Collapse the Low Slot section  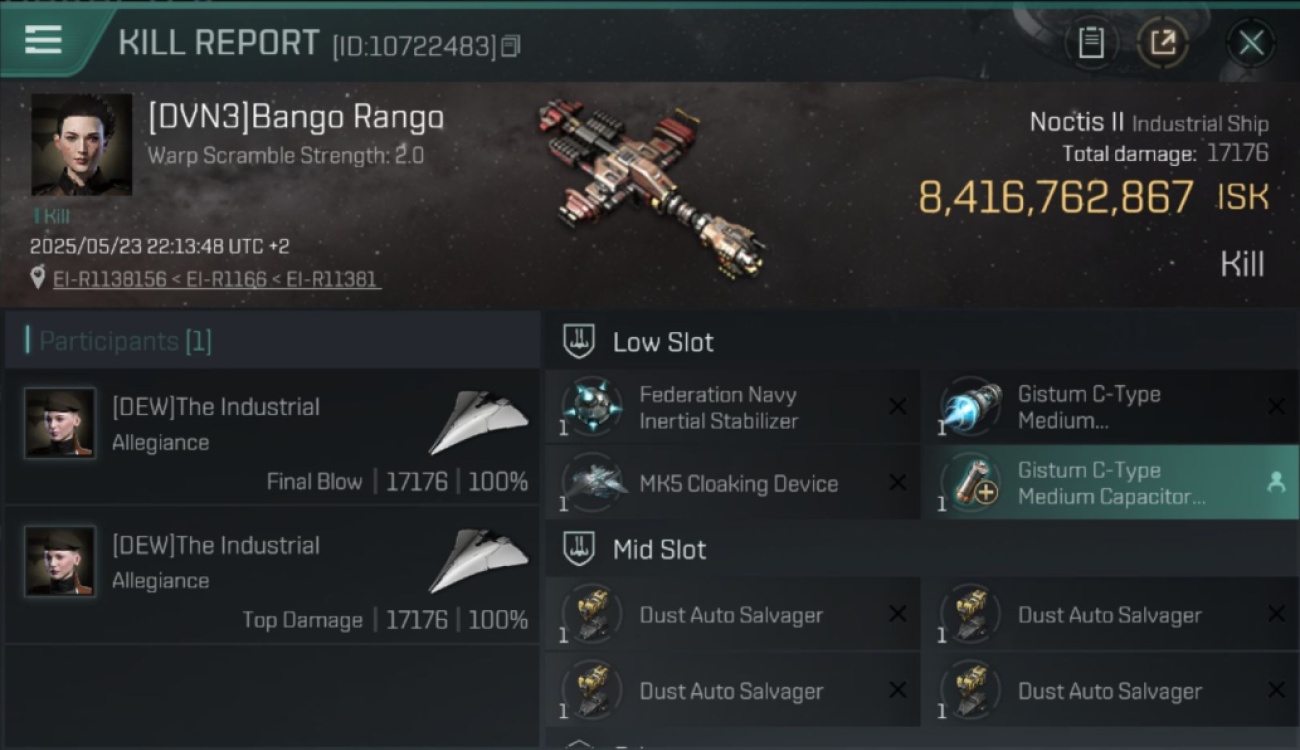579,342
